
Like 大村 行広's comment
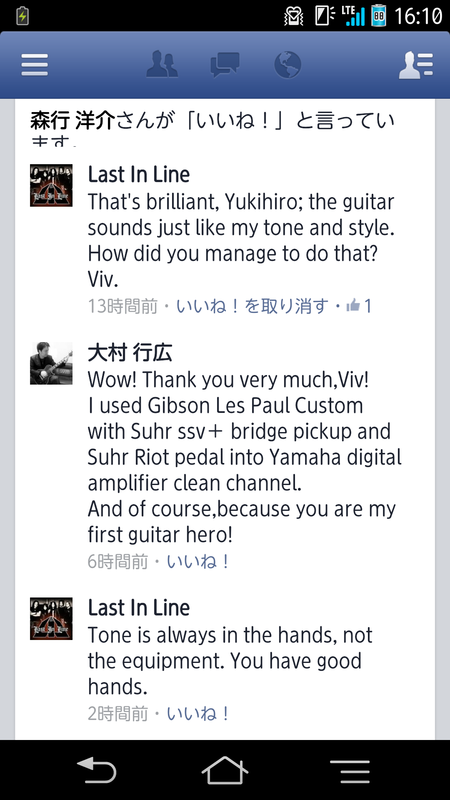click(198, 562)
